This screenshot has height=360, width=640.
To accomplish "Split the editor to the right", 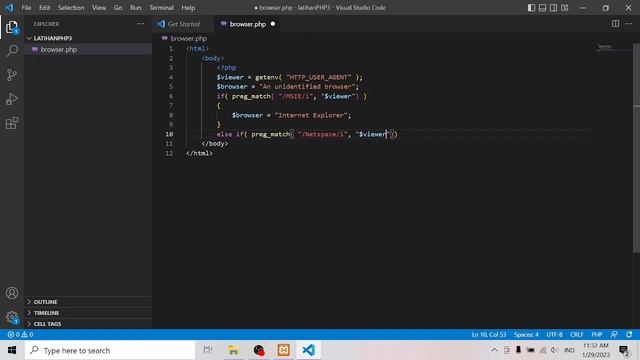I will (x=615, y=24).
